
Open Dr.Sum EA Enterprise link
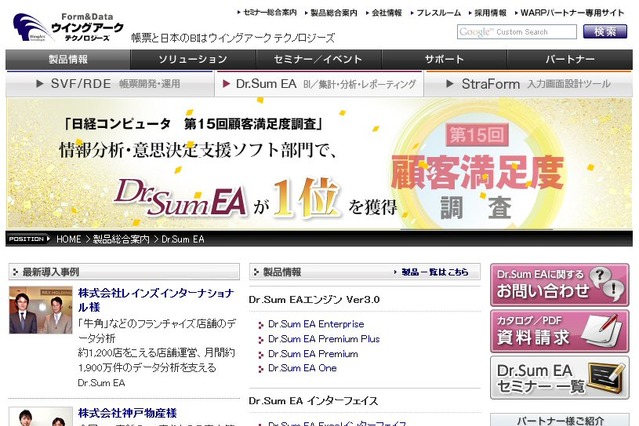click(316, 324)
